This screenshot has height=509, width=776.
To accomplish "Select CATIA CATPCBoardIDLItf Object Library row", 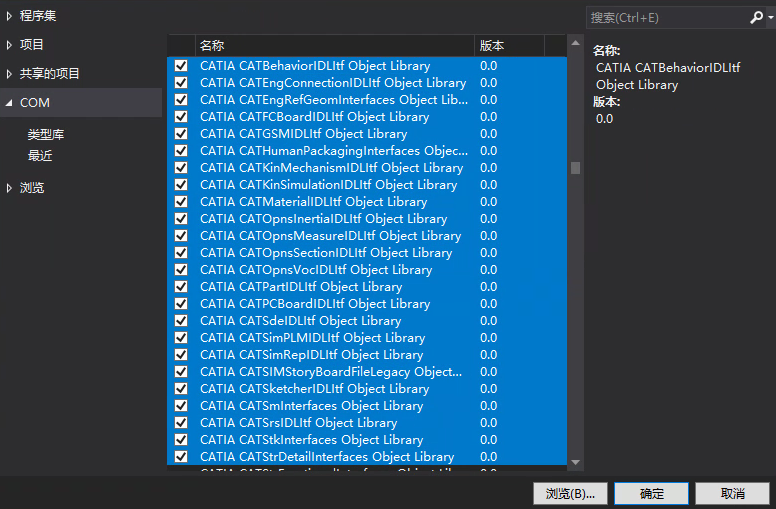I will point(367,304).
